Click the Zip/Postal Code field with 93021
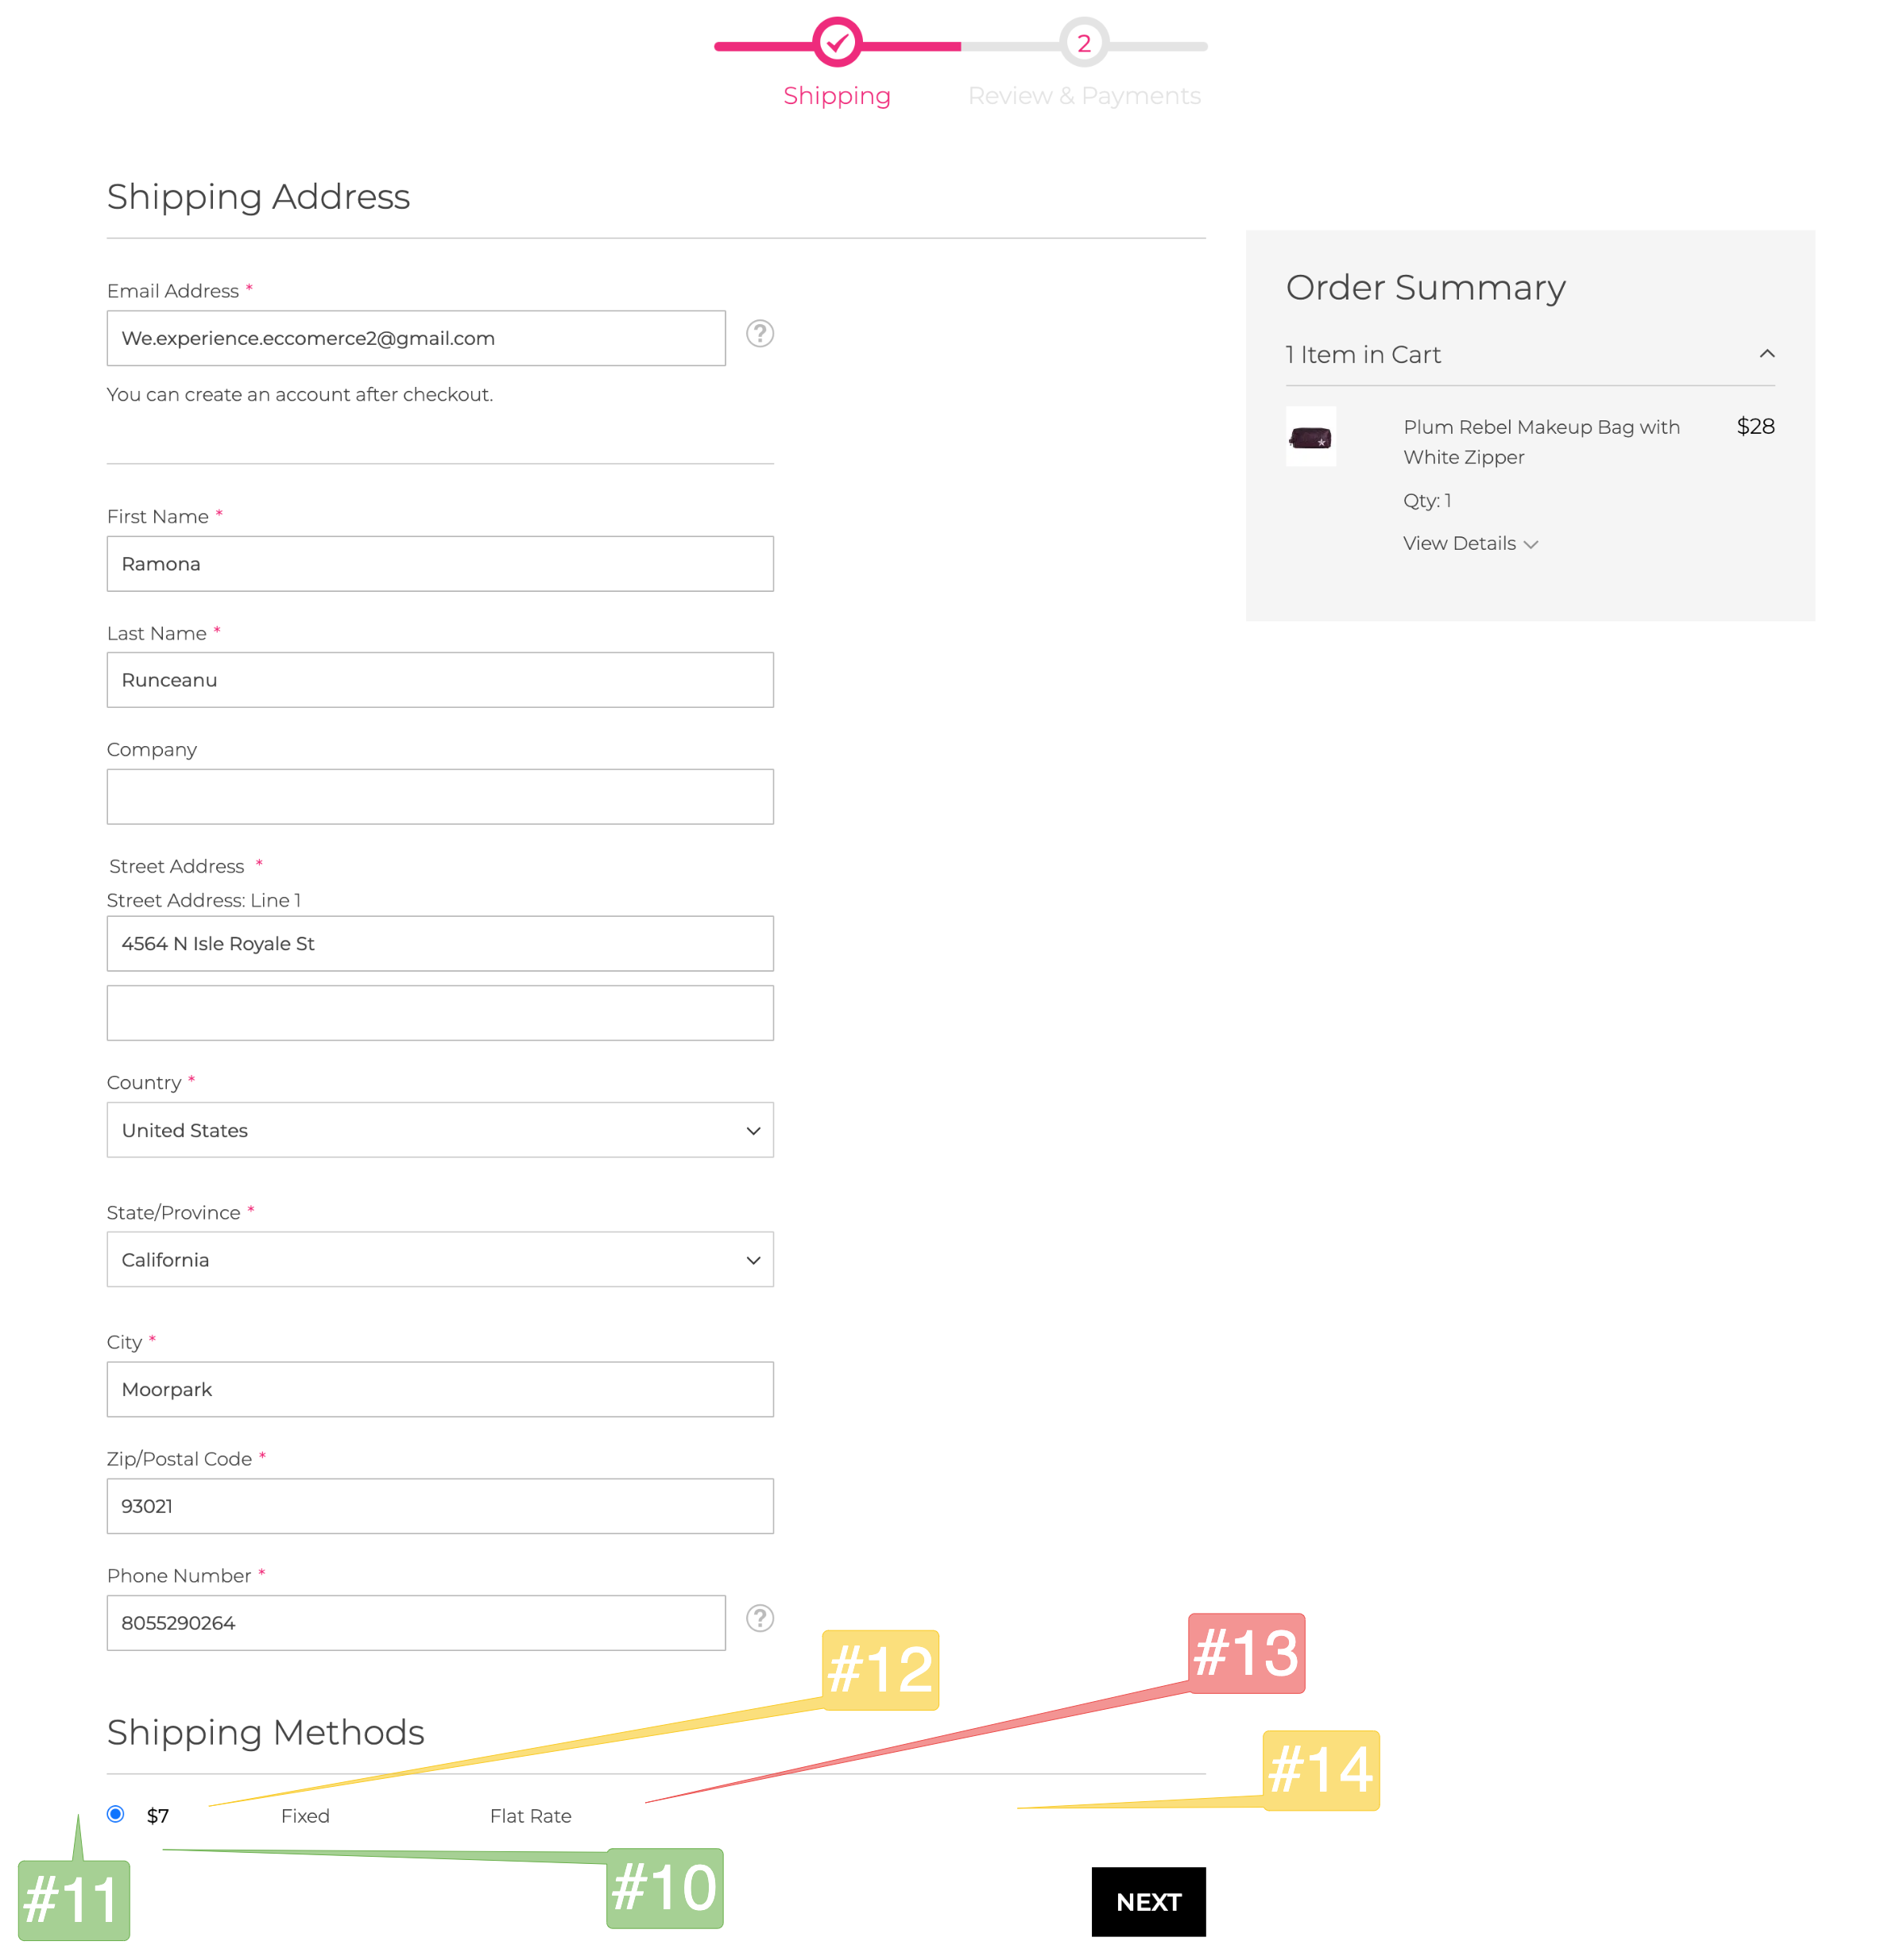 440,1506
